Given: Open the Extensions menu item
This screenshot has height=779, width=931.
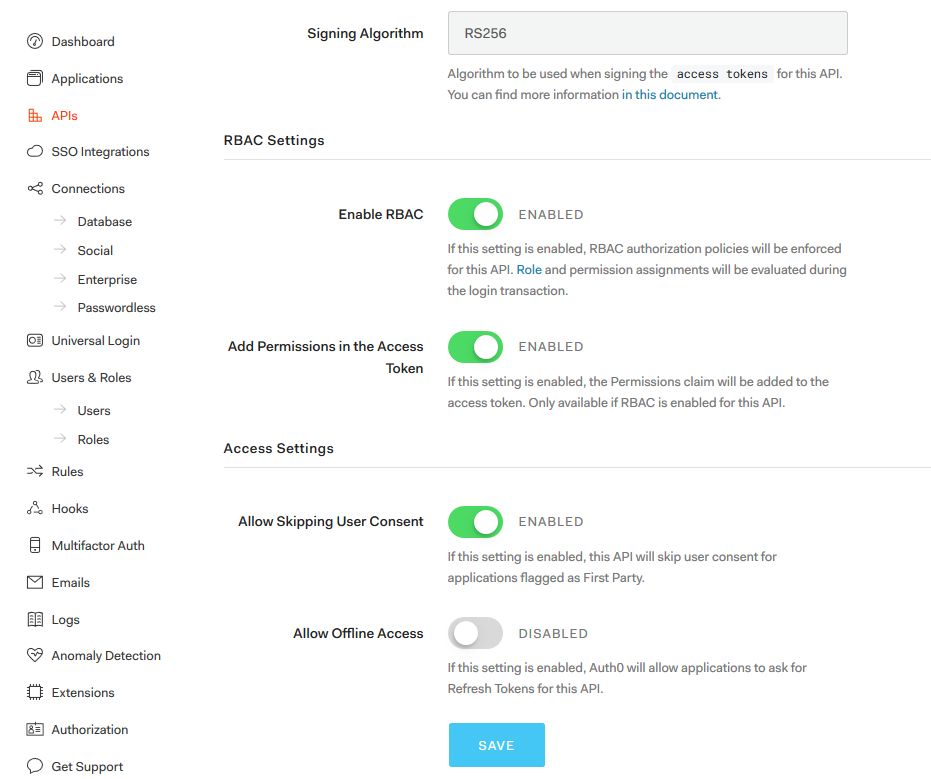Looking at the screenshot, I should pos(82,693).
